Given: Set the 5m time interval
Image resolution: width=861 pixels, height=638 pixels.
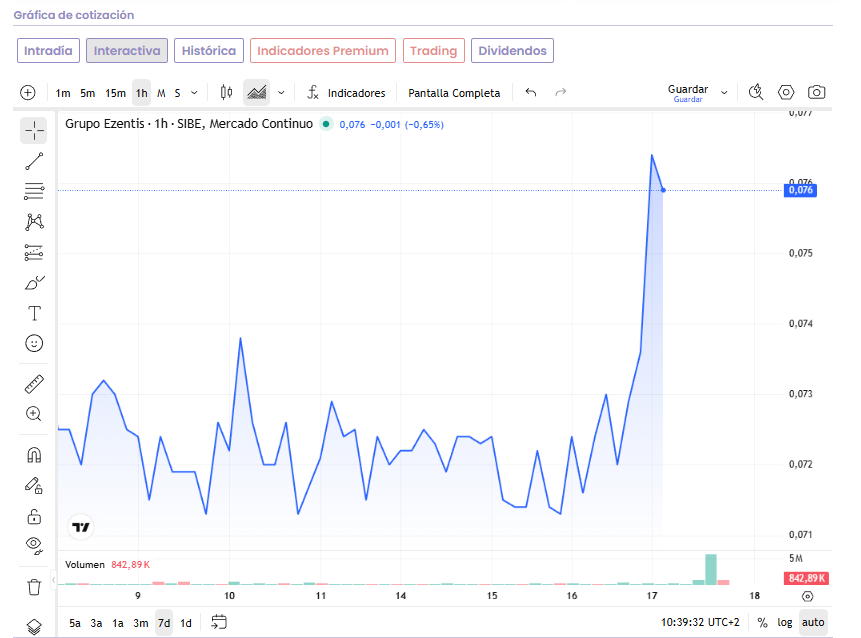Looking at the screenshot, I should (87, 93).
